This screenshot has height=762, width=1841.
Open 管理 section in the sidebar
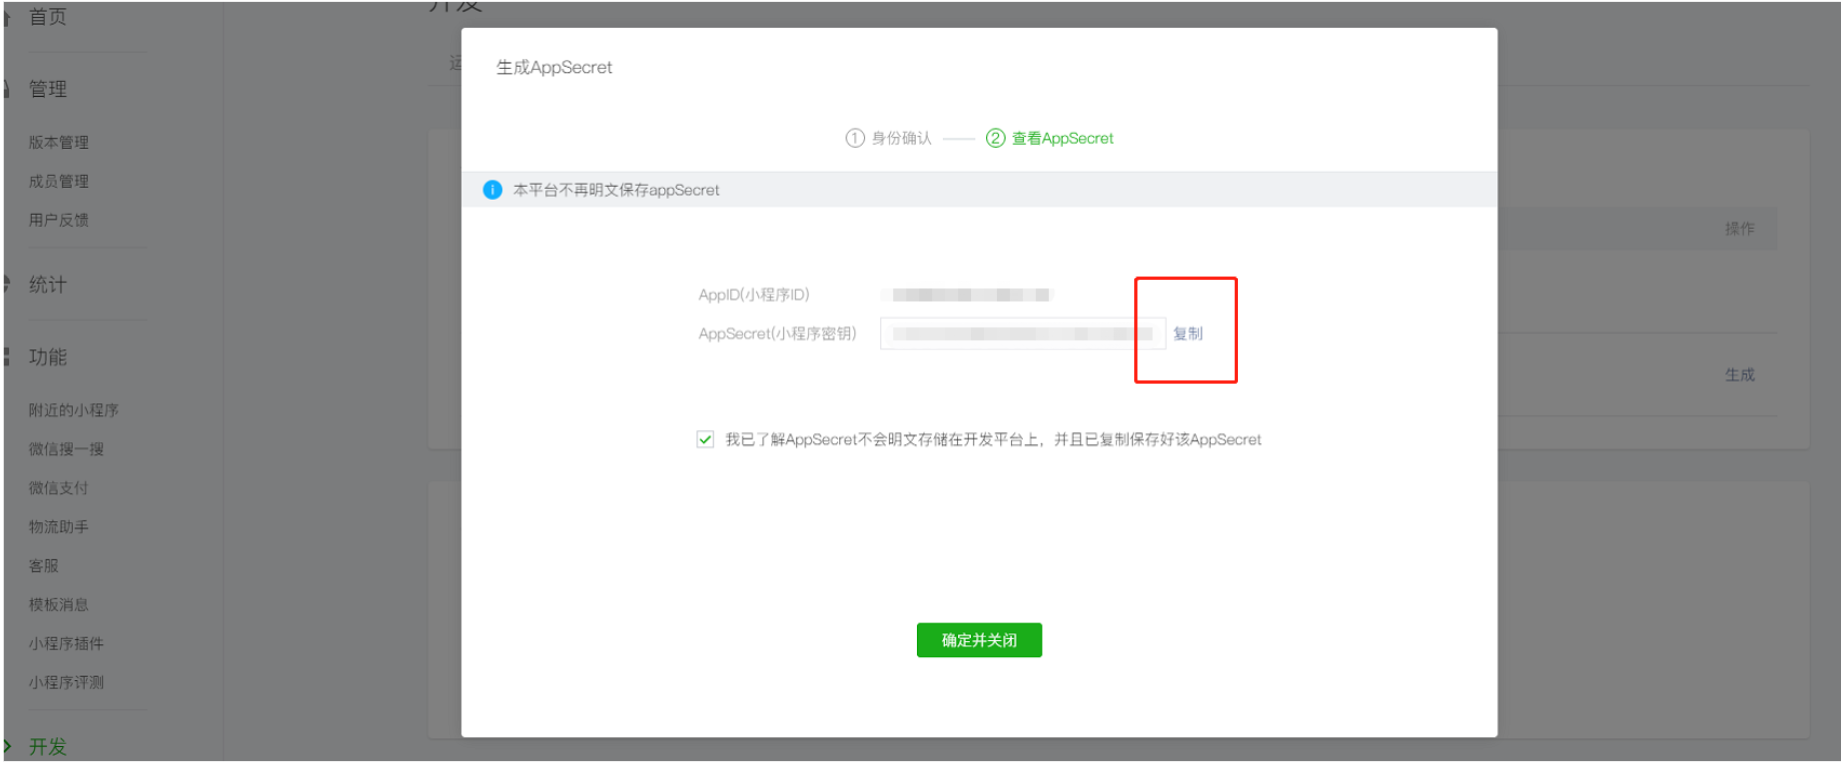47,89
